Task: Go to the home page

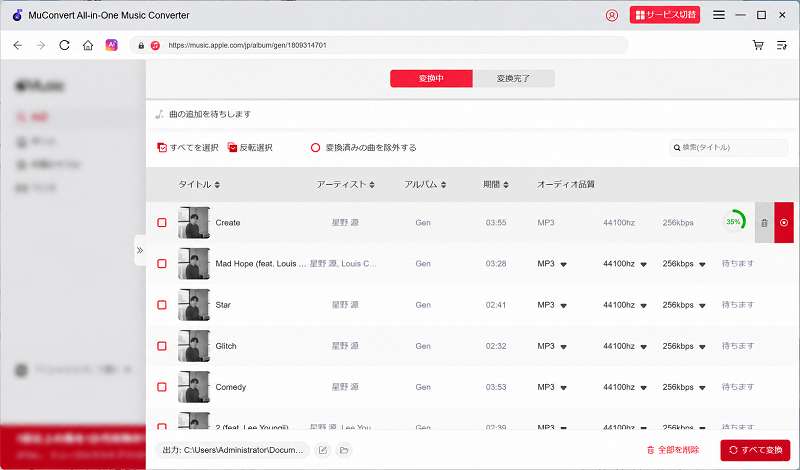Action: click(x=88, y=45)
